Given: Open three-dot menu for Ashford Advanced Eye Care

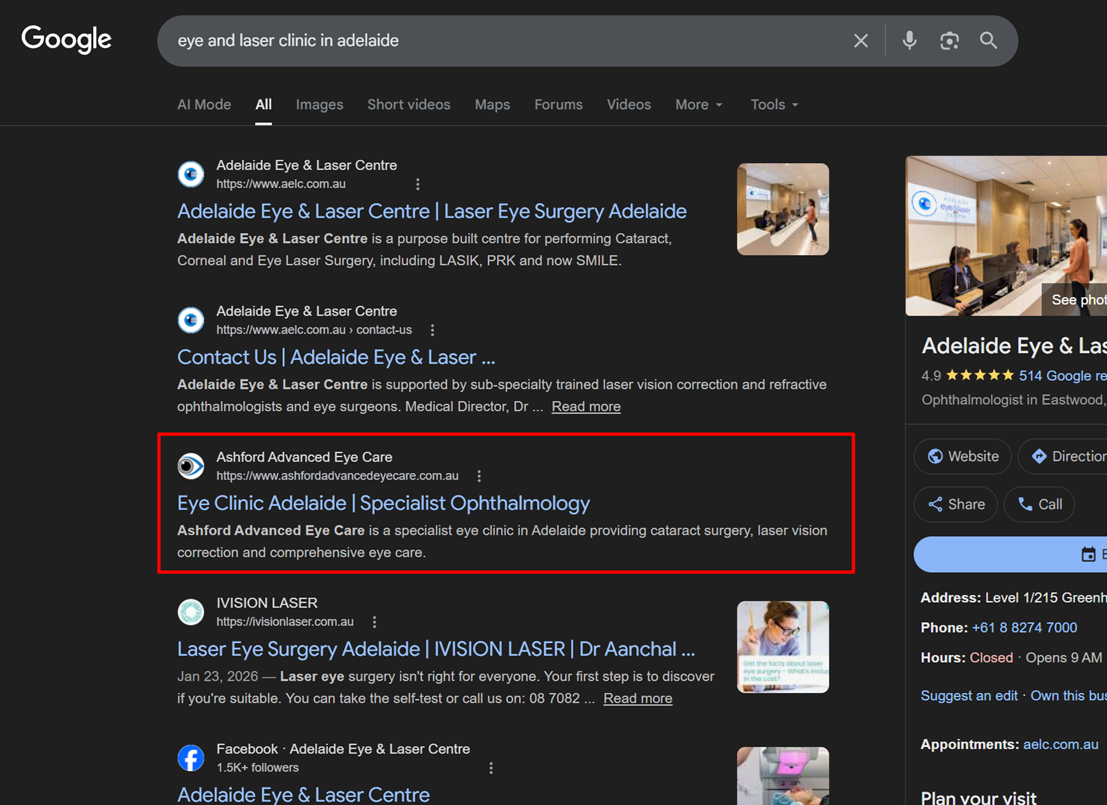Looking at the screenshot, I should point(479,476).
